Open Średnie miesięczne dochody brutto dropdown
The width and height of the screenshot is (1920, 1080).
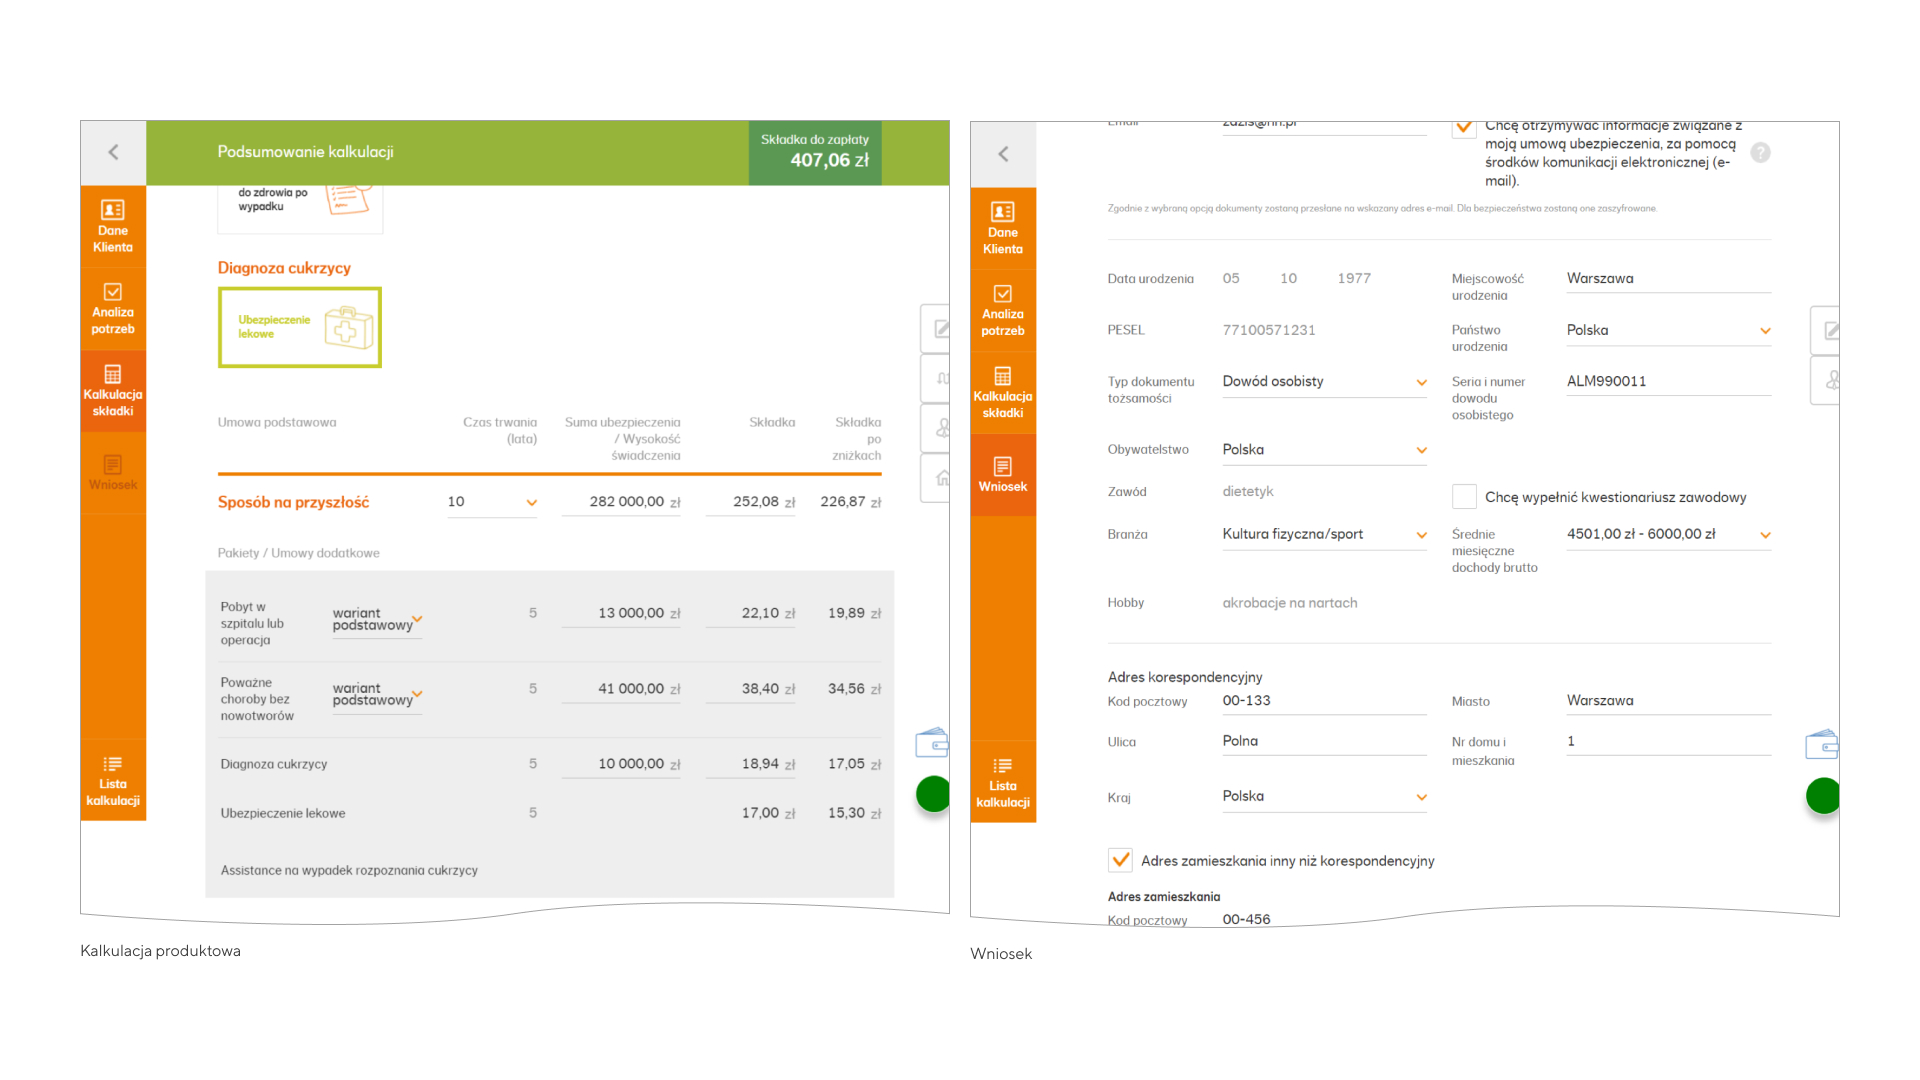click(x=1669, y=535)
